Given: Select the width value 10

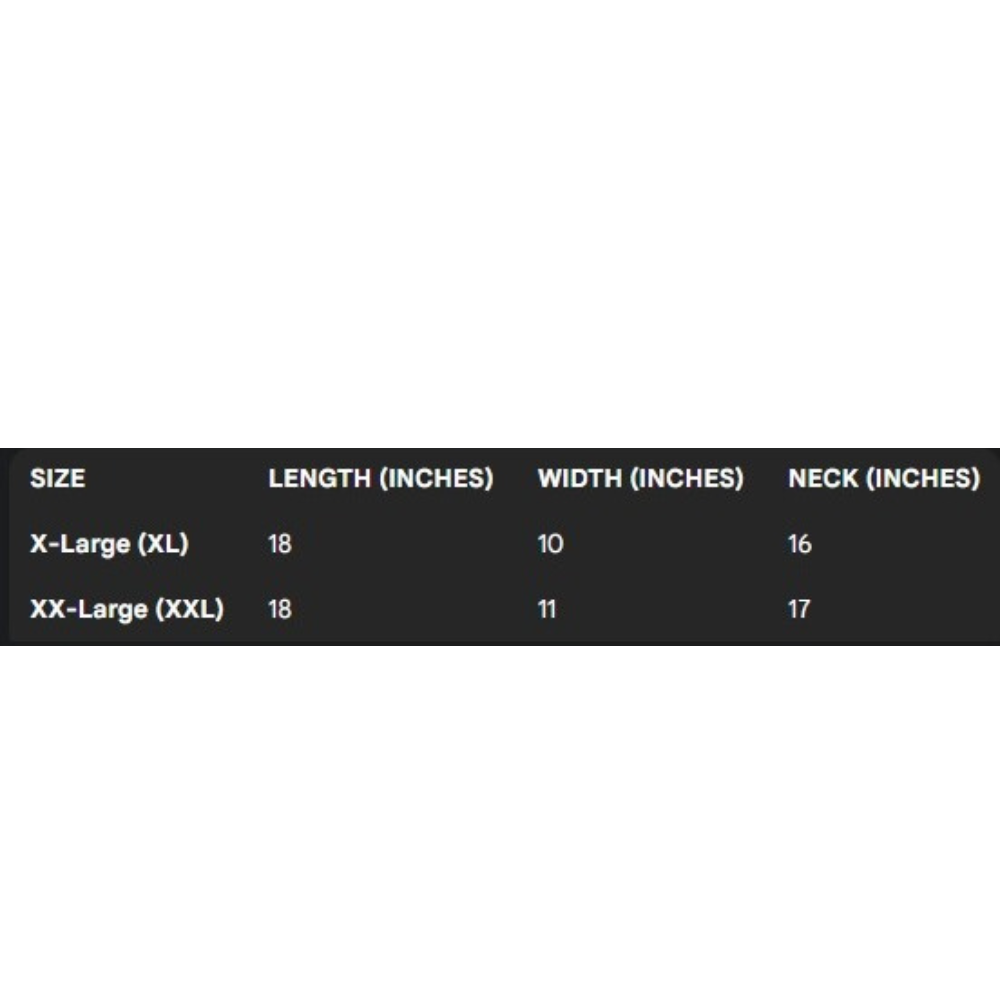Looking at the screenshot, I should coord(550,544).
